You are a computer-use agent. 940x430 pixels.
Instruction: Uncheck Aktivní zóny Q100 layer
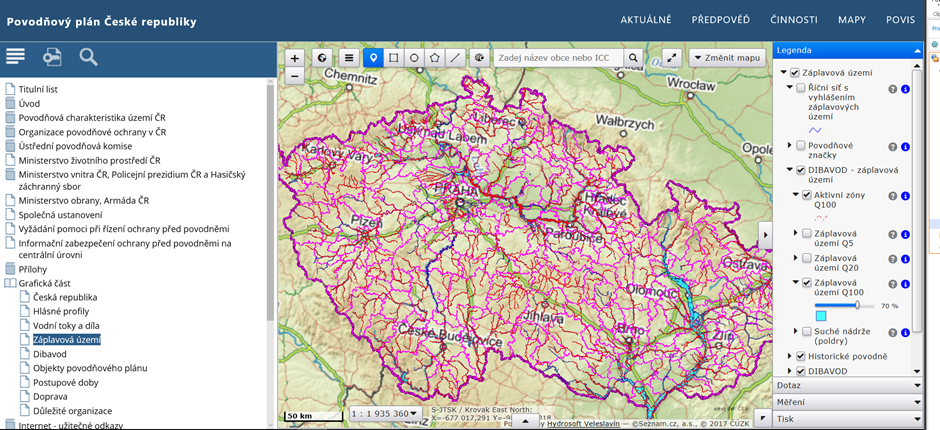(x=808, y=195)
